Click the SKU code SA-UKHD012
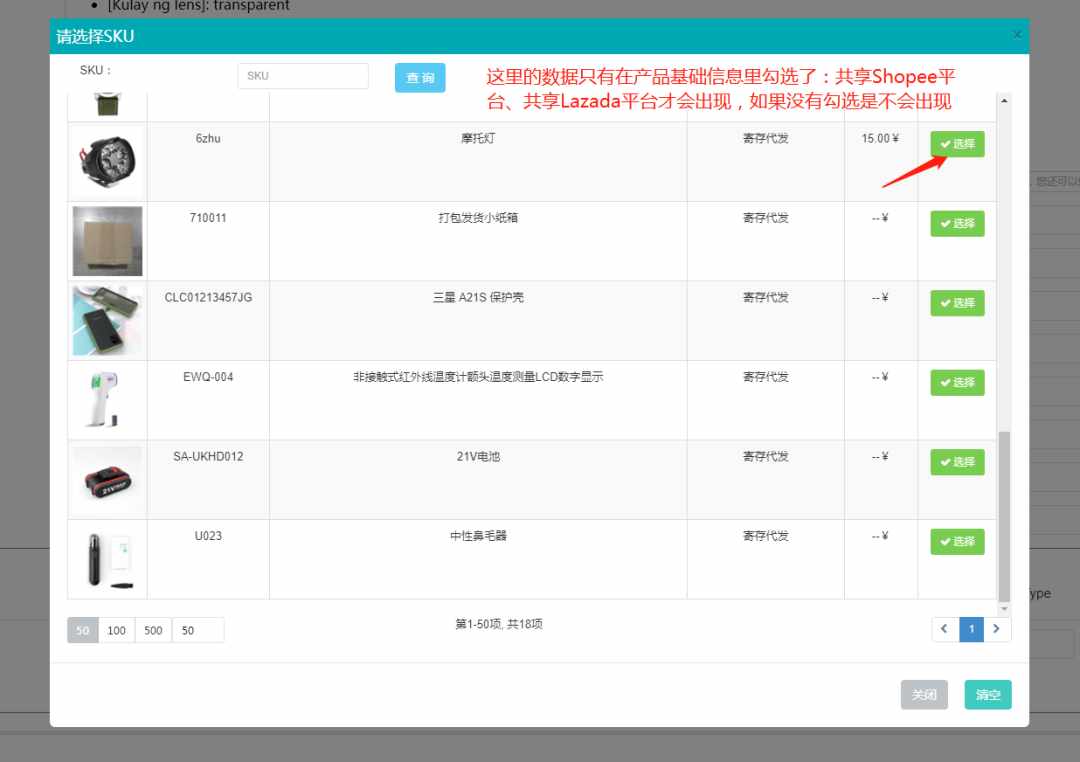This screenshot has width=1080, height=762. click(x=208, y=456)
